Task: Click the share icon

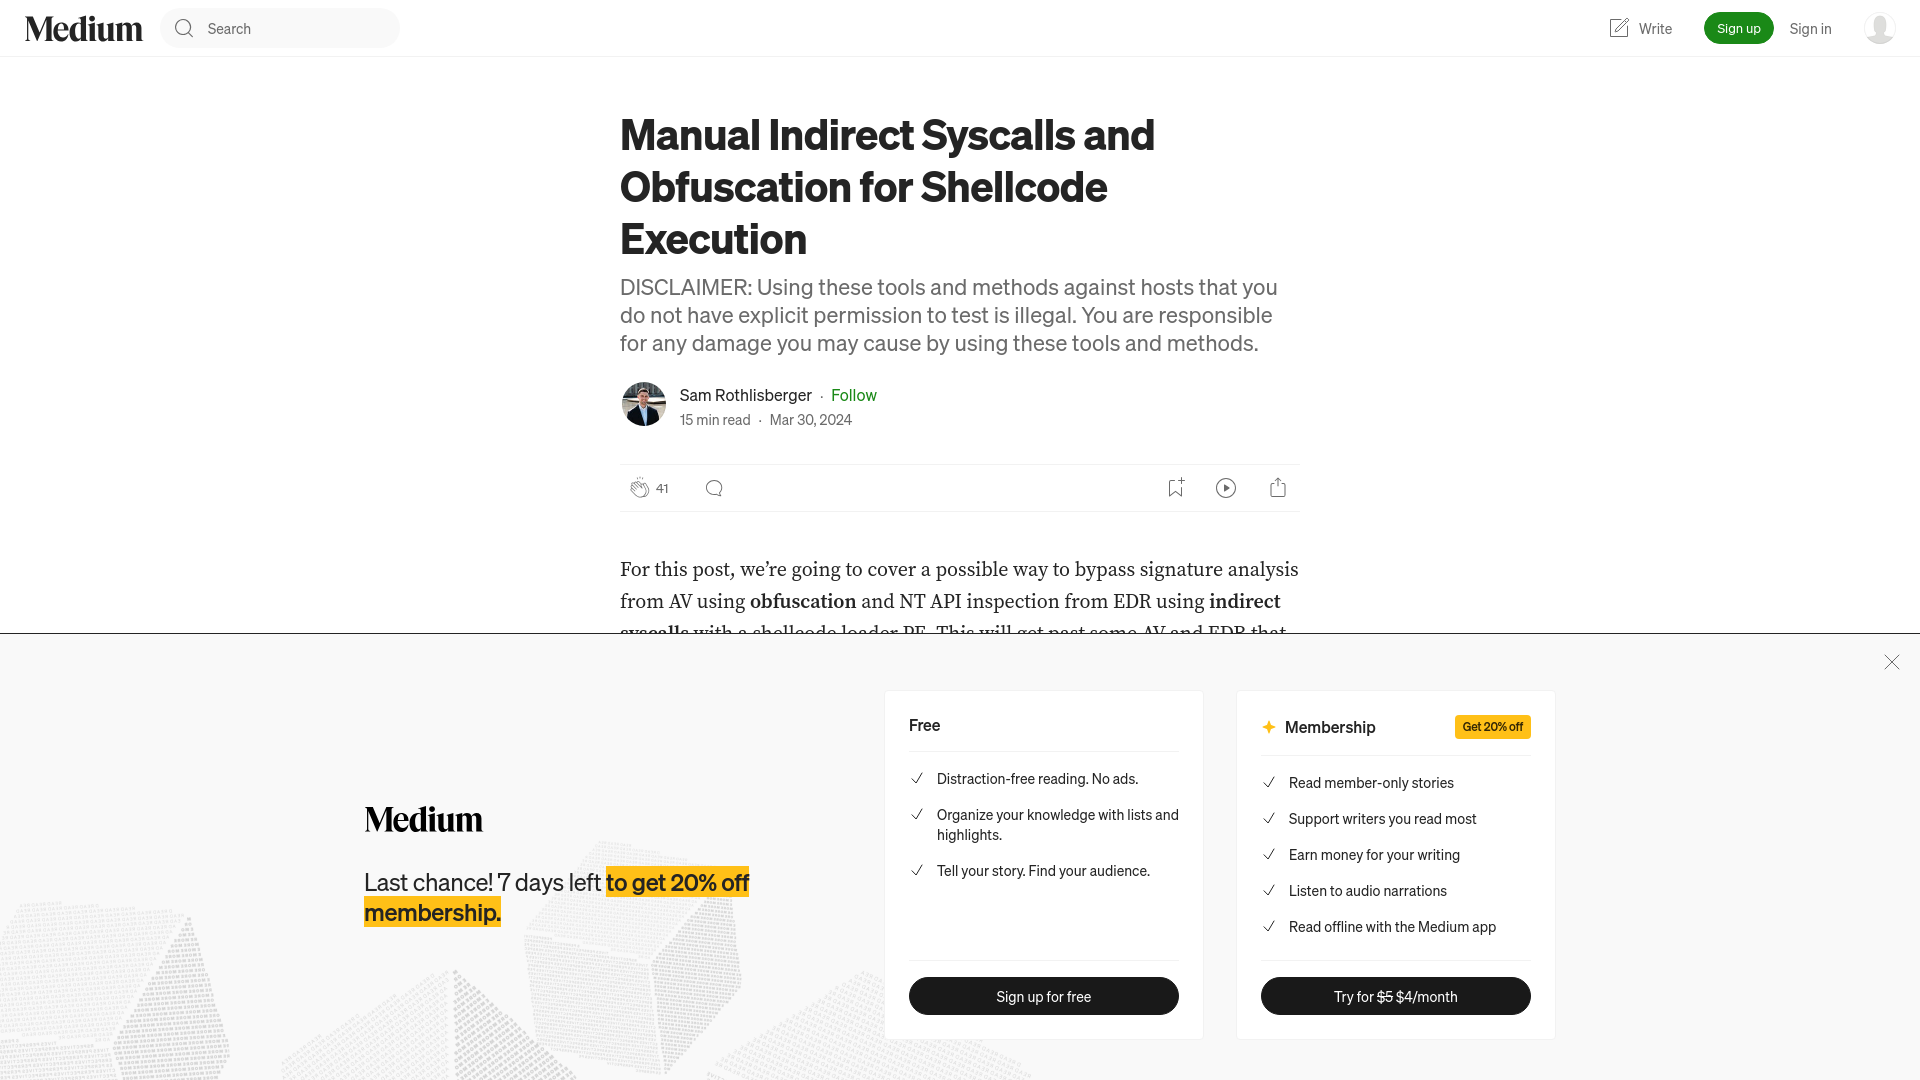Action: pyautogui.click(x=1278, y=488)
